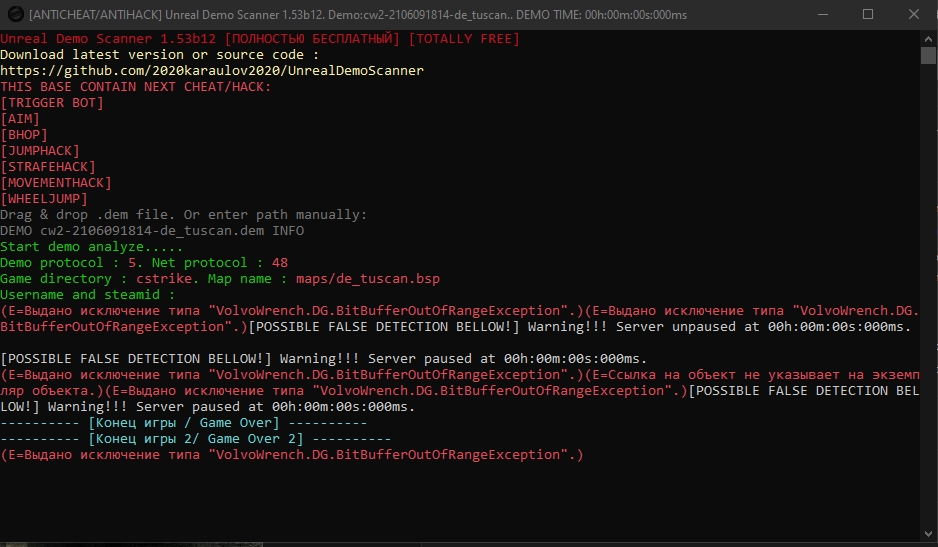Image resolution: width=938 pixels, height=547 pixels.
Task: Open the console window system menu icon
Action: [16, 14]
